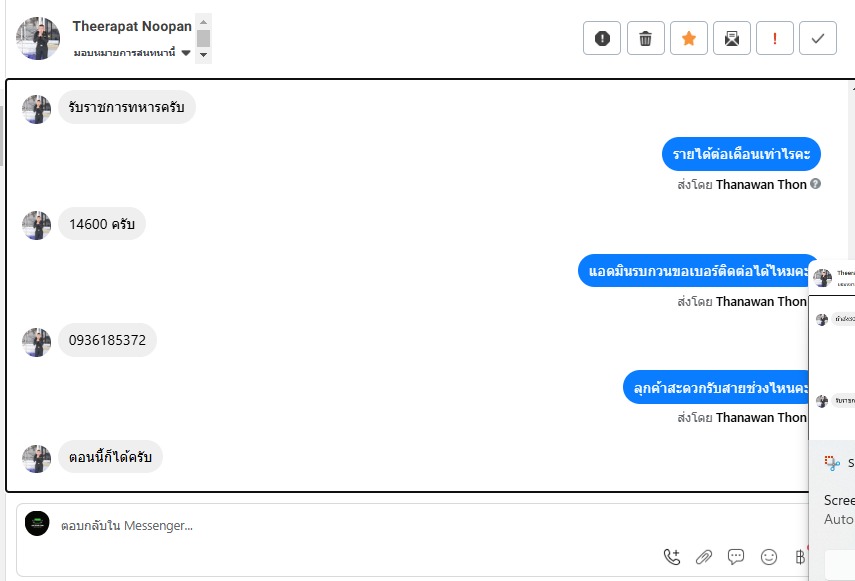Flag conversation with red exclamation priority icon
This screenshot has width=855, height=581.
pos(775,38)
